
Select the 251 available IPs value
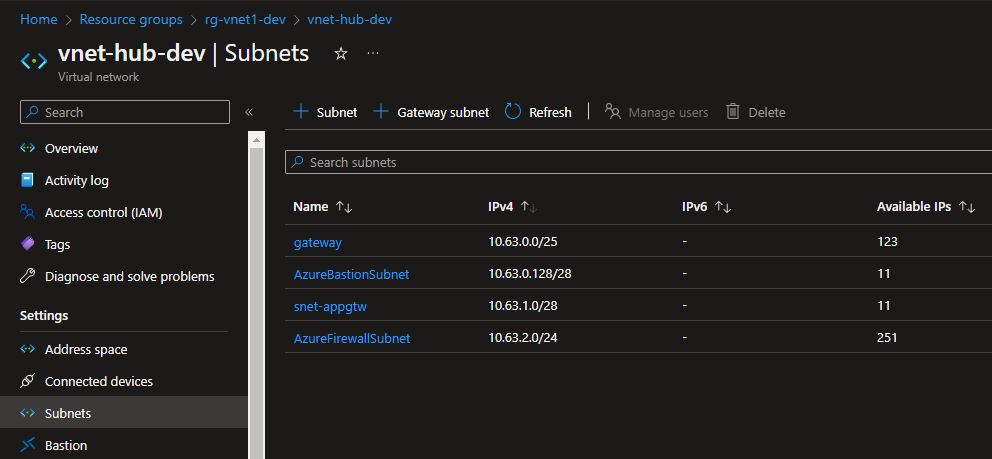click(x=887, y=338)
